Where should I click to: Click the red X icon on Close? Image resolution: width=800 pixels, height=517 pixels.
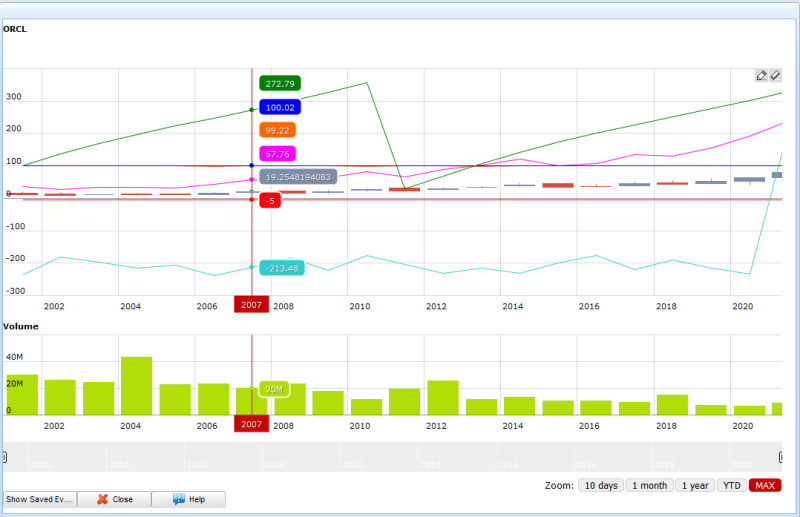pos(102,499)
